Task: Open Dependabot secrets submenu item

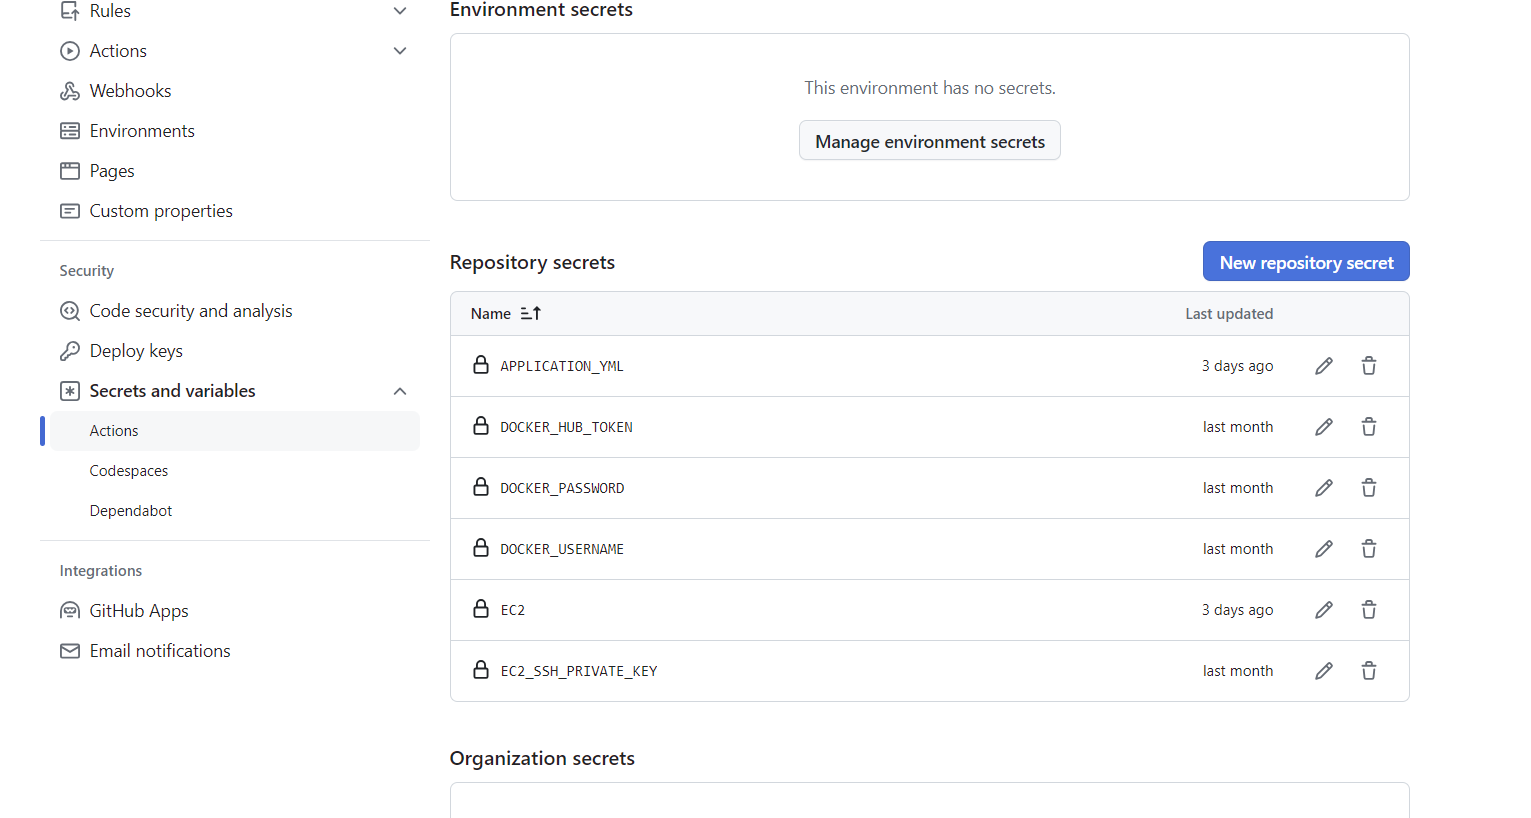Action: pos(131,511)
